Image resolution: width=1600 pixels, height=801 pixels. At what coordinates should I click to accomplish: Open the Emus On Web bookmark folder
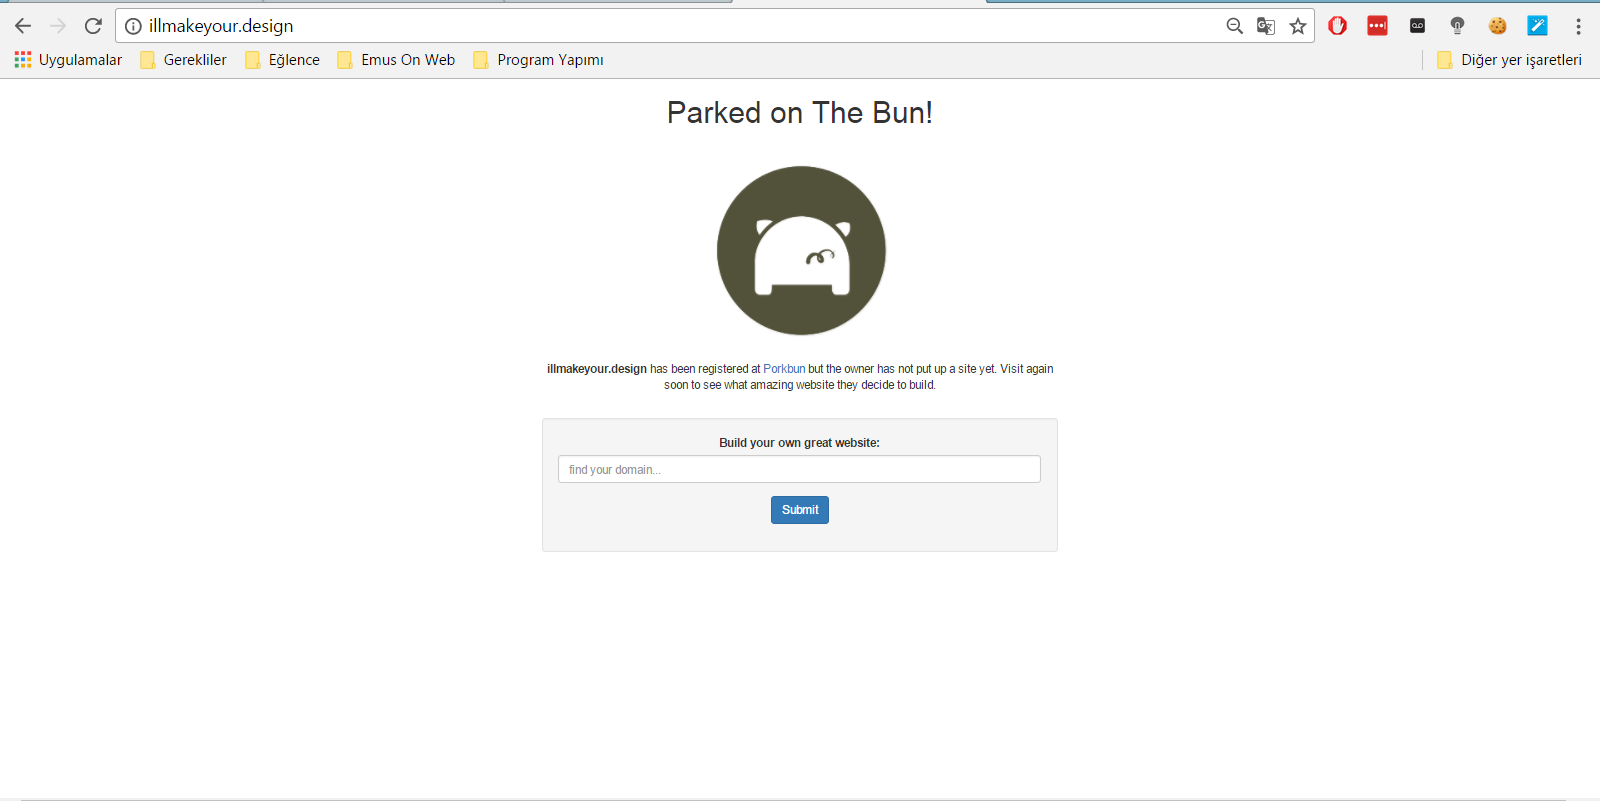point(397,60)
